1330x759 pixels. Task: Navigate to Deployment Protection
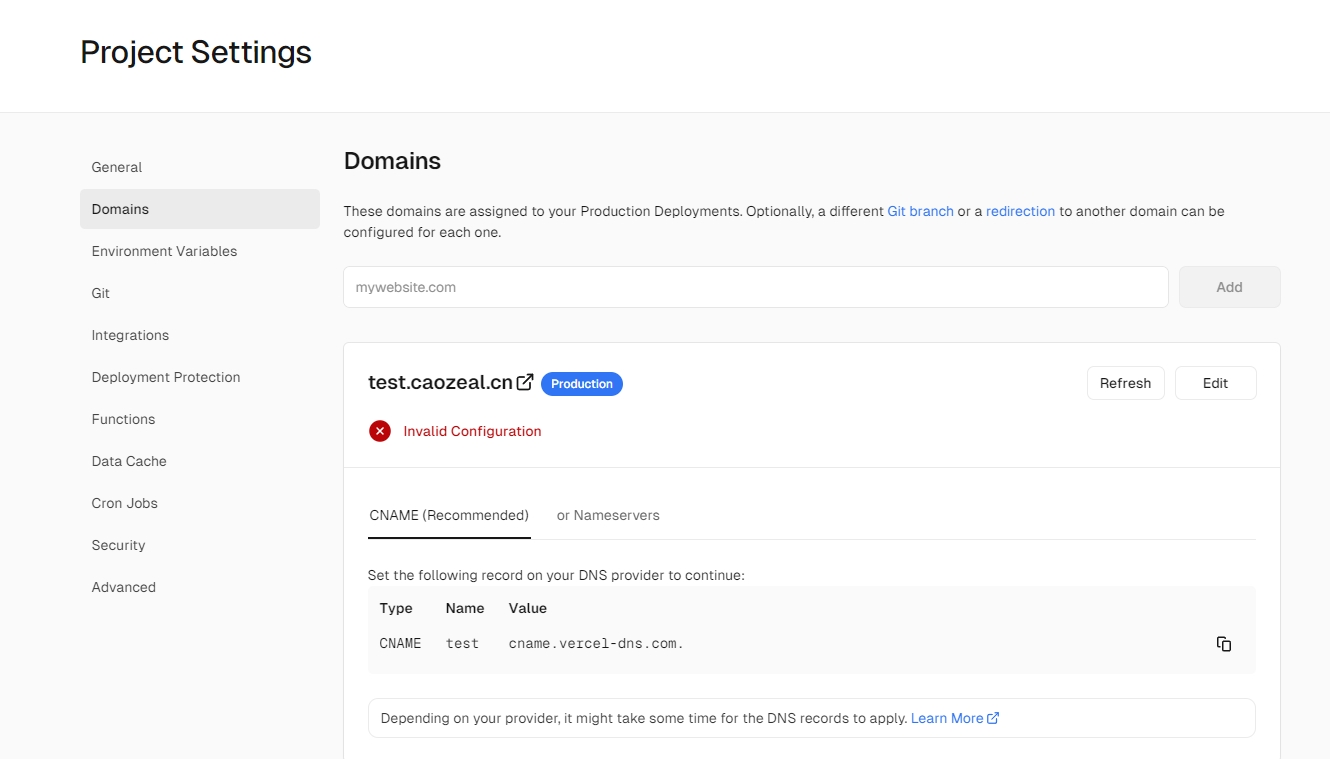point(166,377)
